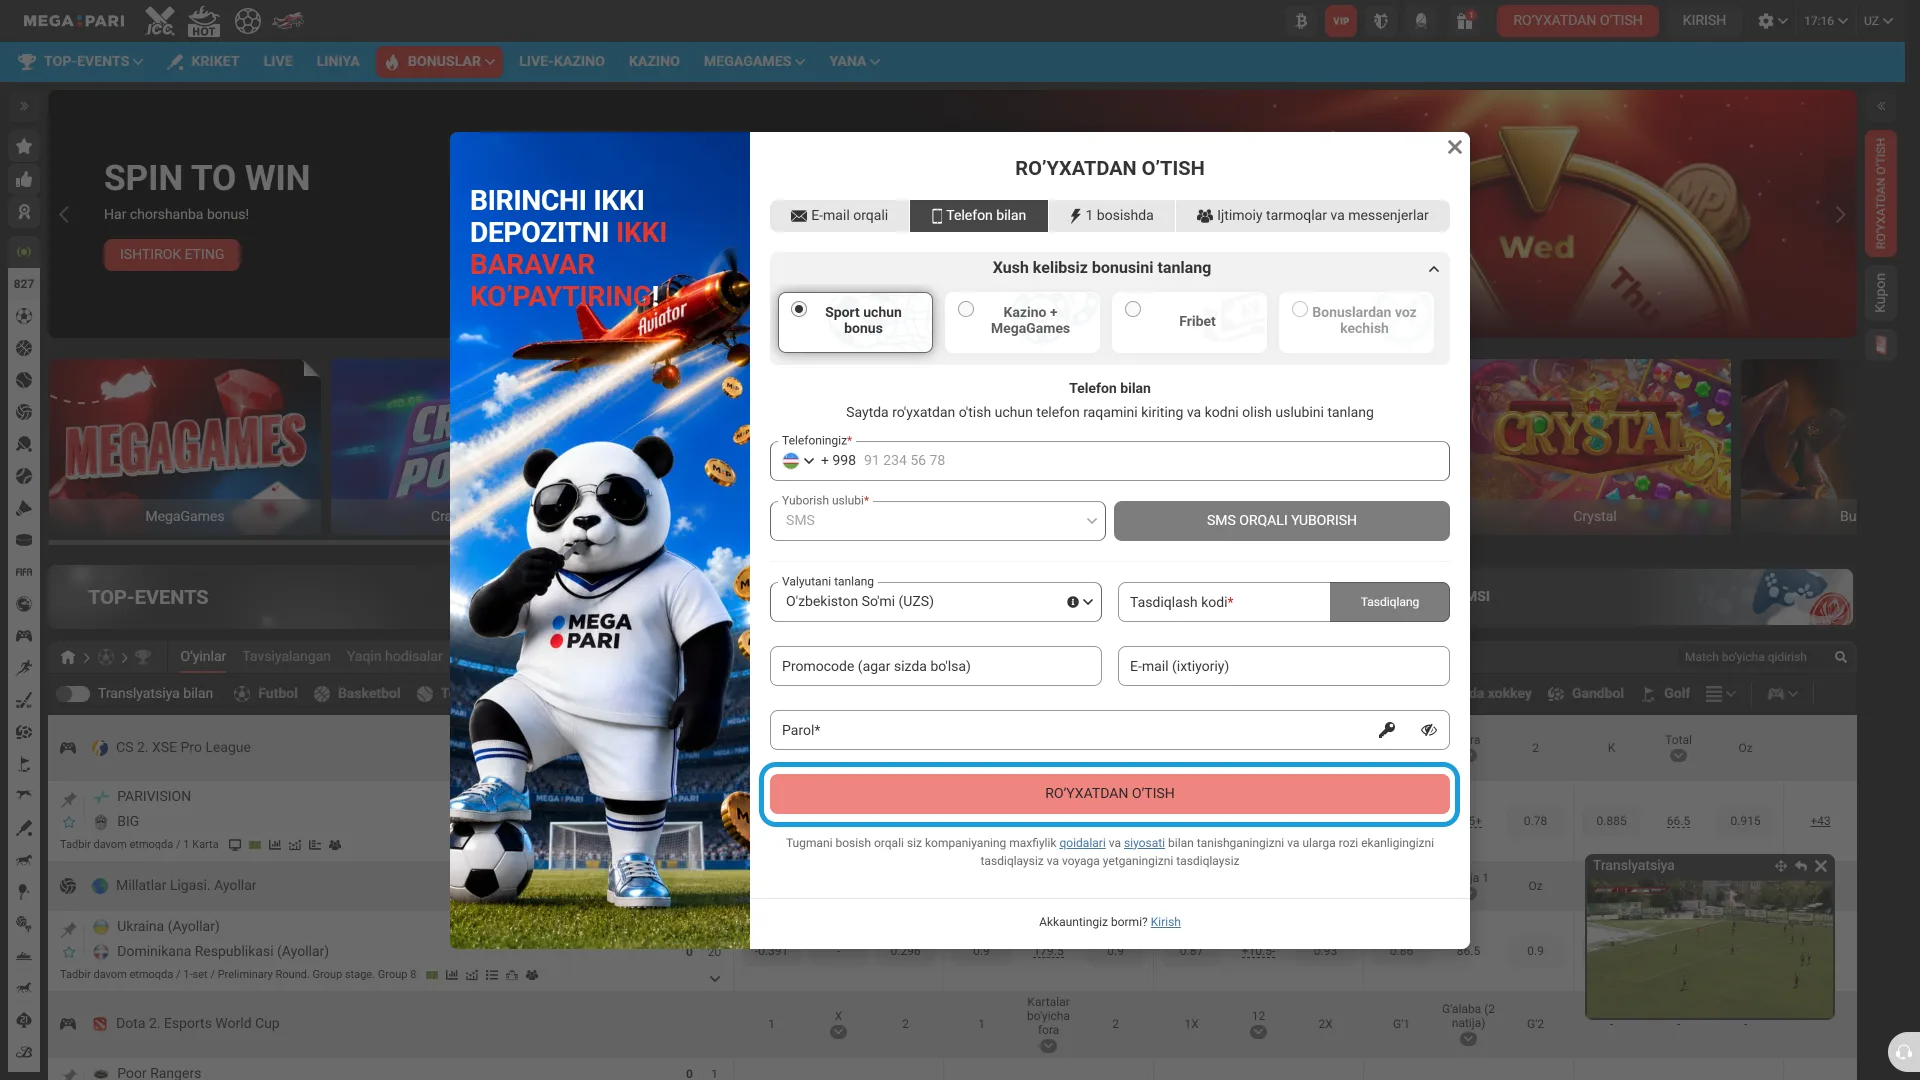Expand the TOP-EVENTS menu

tap(81, 61)
